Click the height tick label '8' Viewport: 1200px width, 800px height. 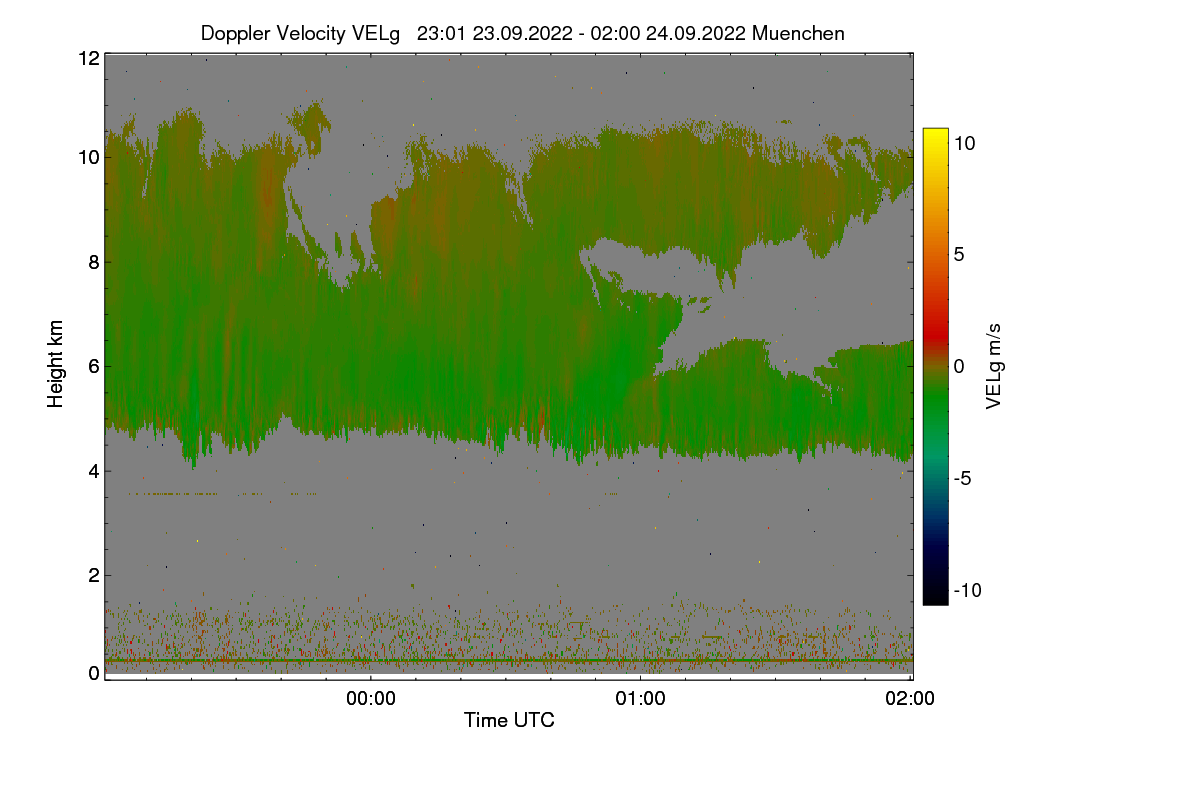(x=93, y=263)
